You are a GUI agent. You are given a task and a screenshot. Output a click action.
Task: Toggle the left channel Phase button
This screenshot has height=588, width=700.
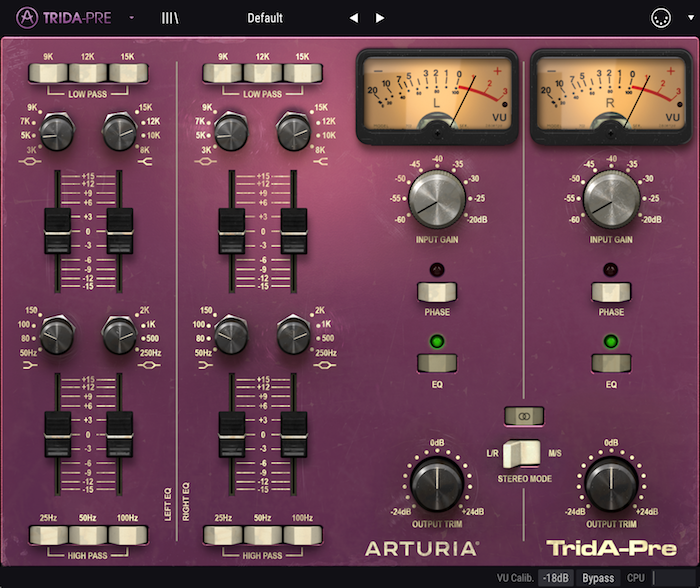437,292
